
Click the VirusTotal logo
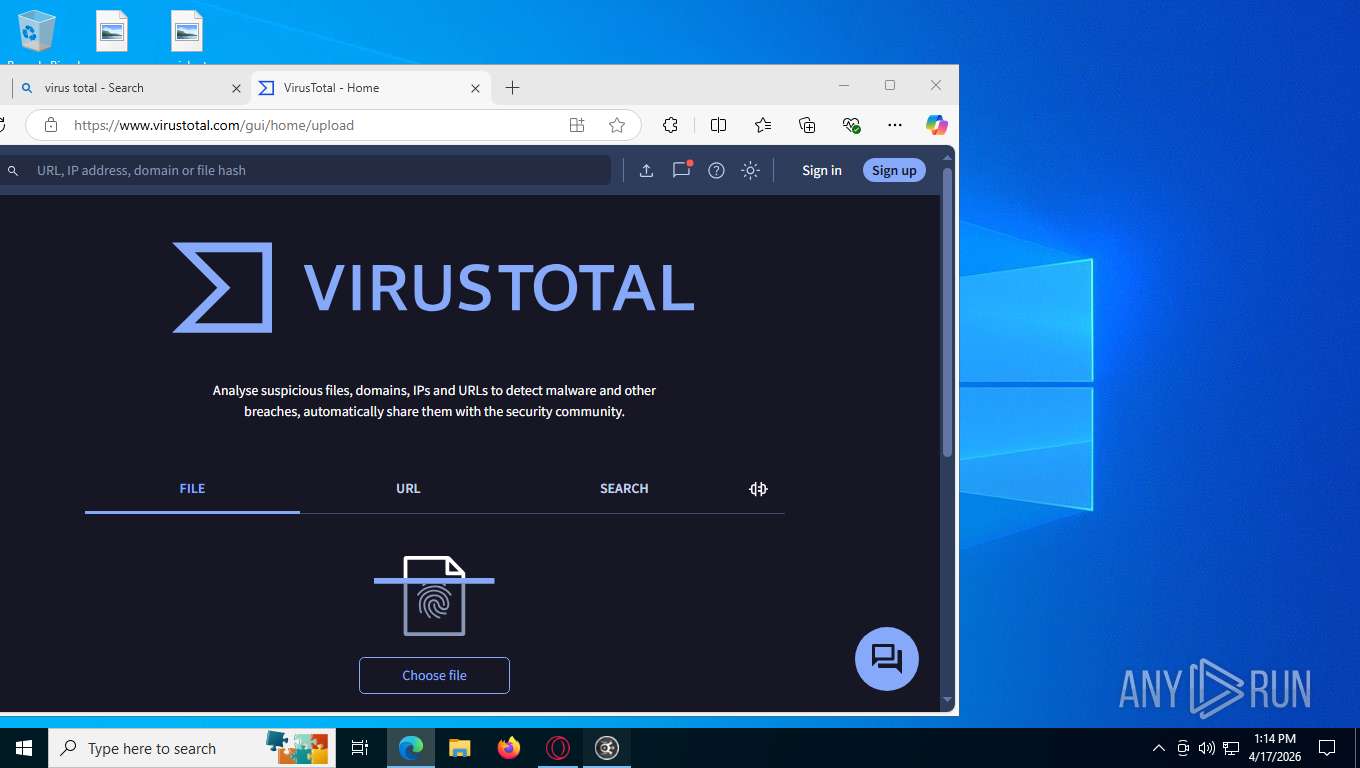pyautogui.click(x=433, y=288)
